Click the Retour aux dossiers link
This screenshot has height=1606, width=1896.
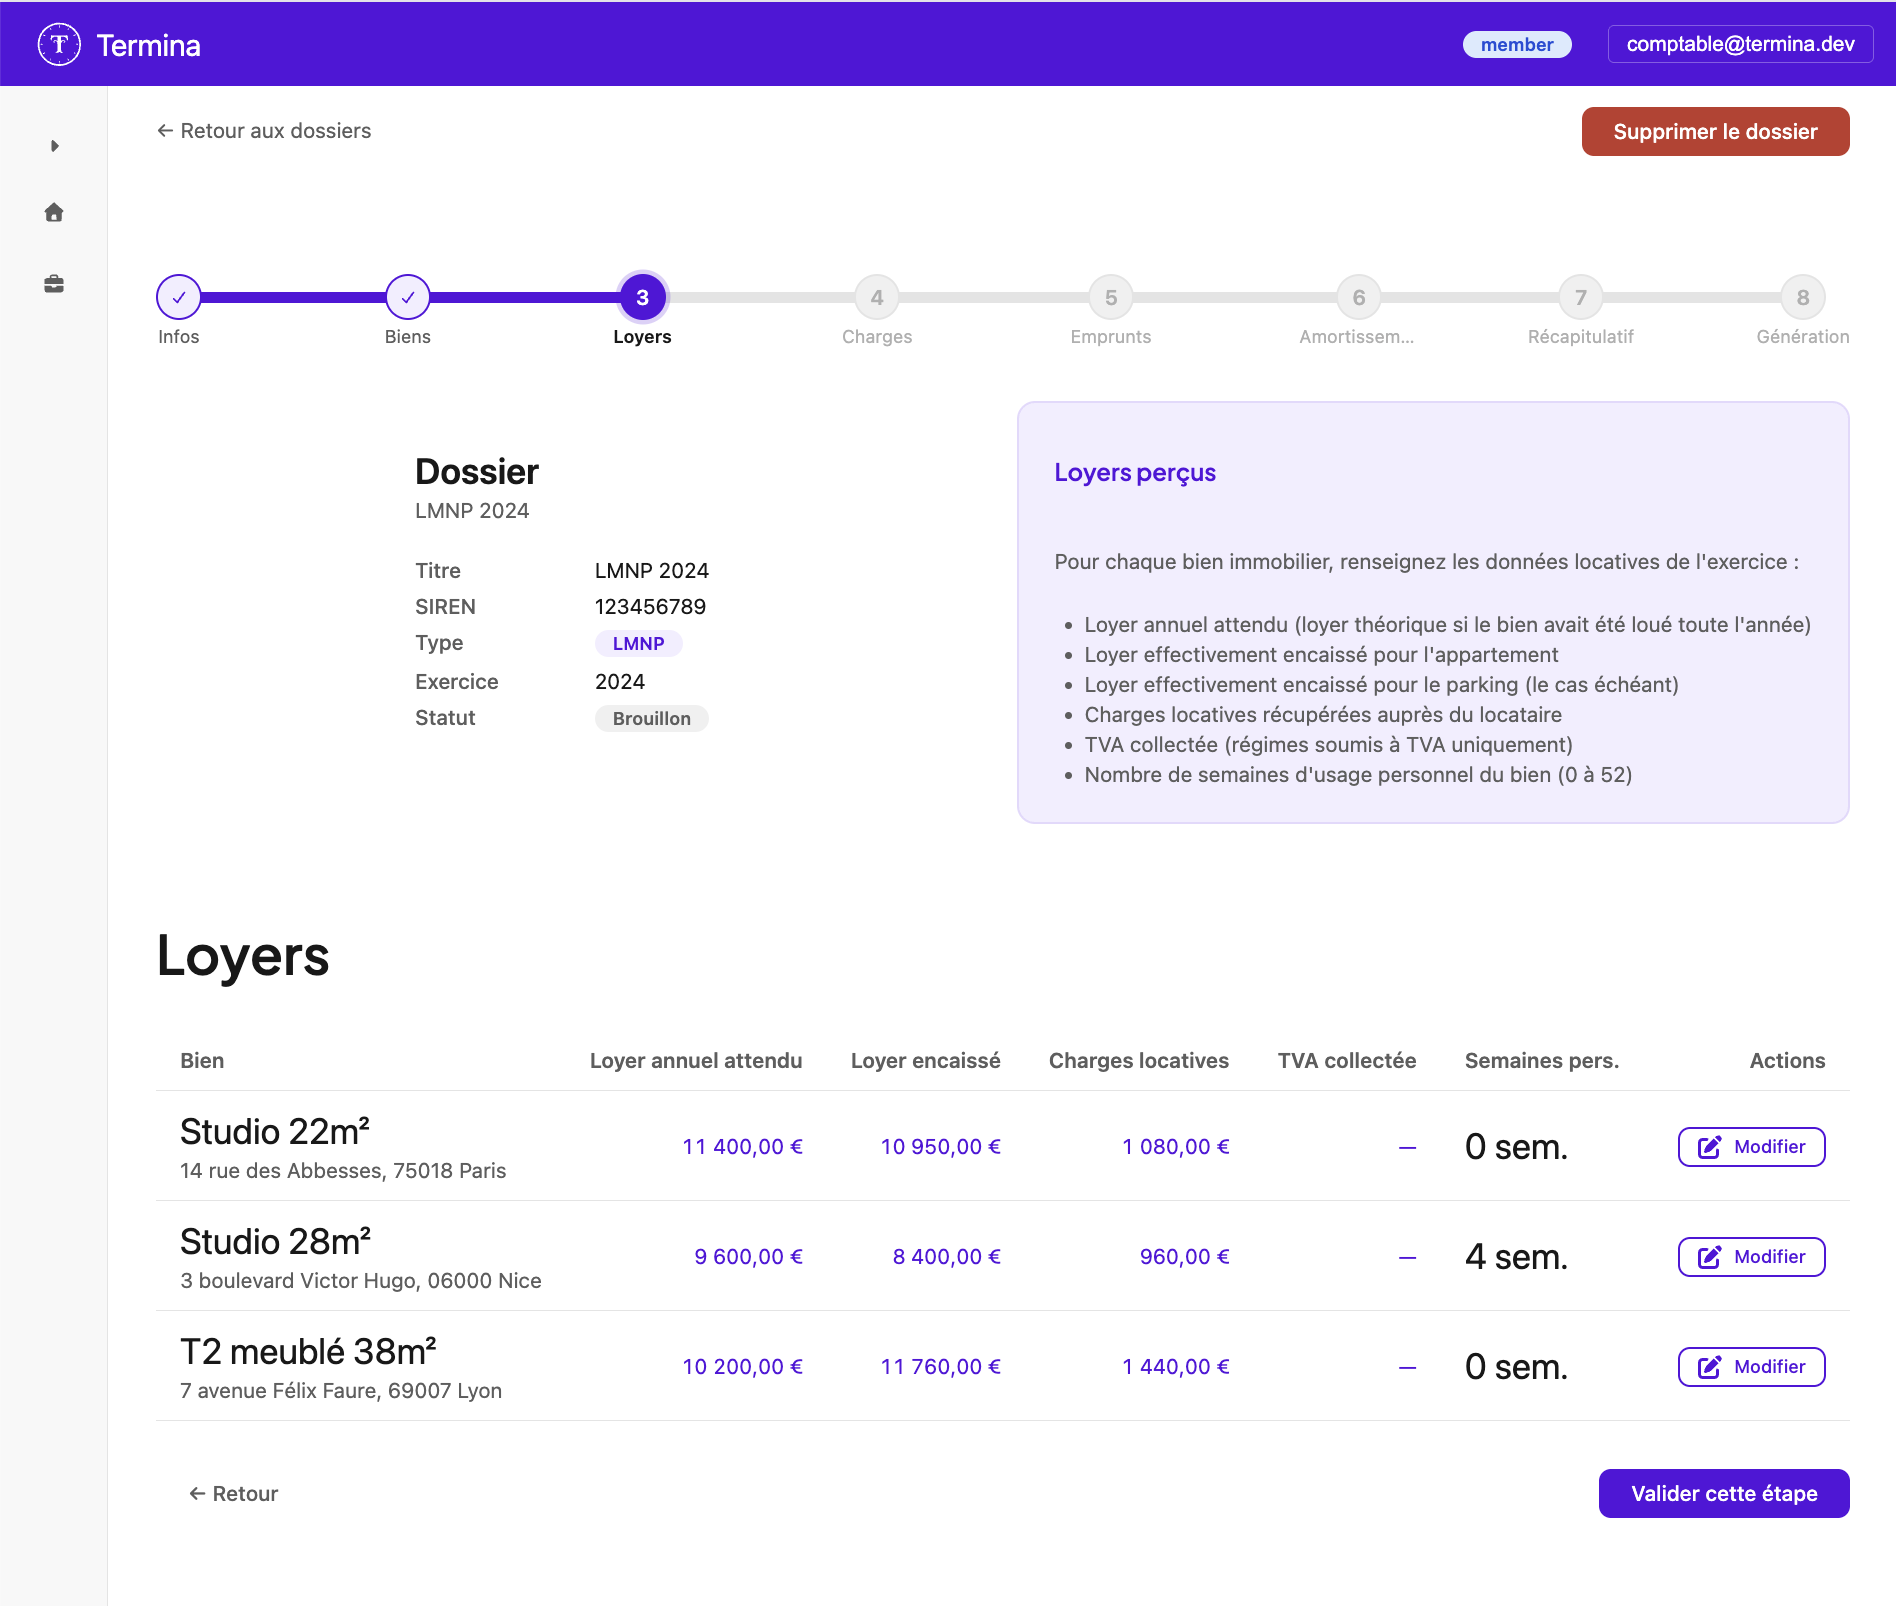click(265, 130)
